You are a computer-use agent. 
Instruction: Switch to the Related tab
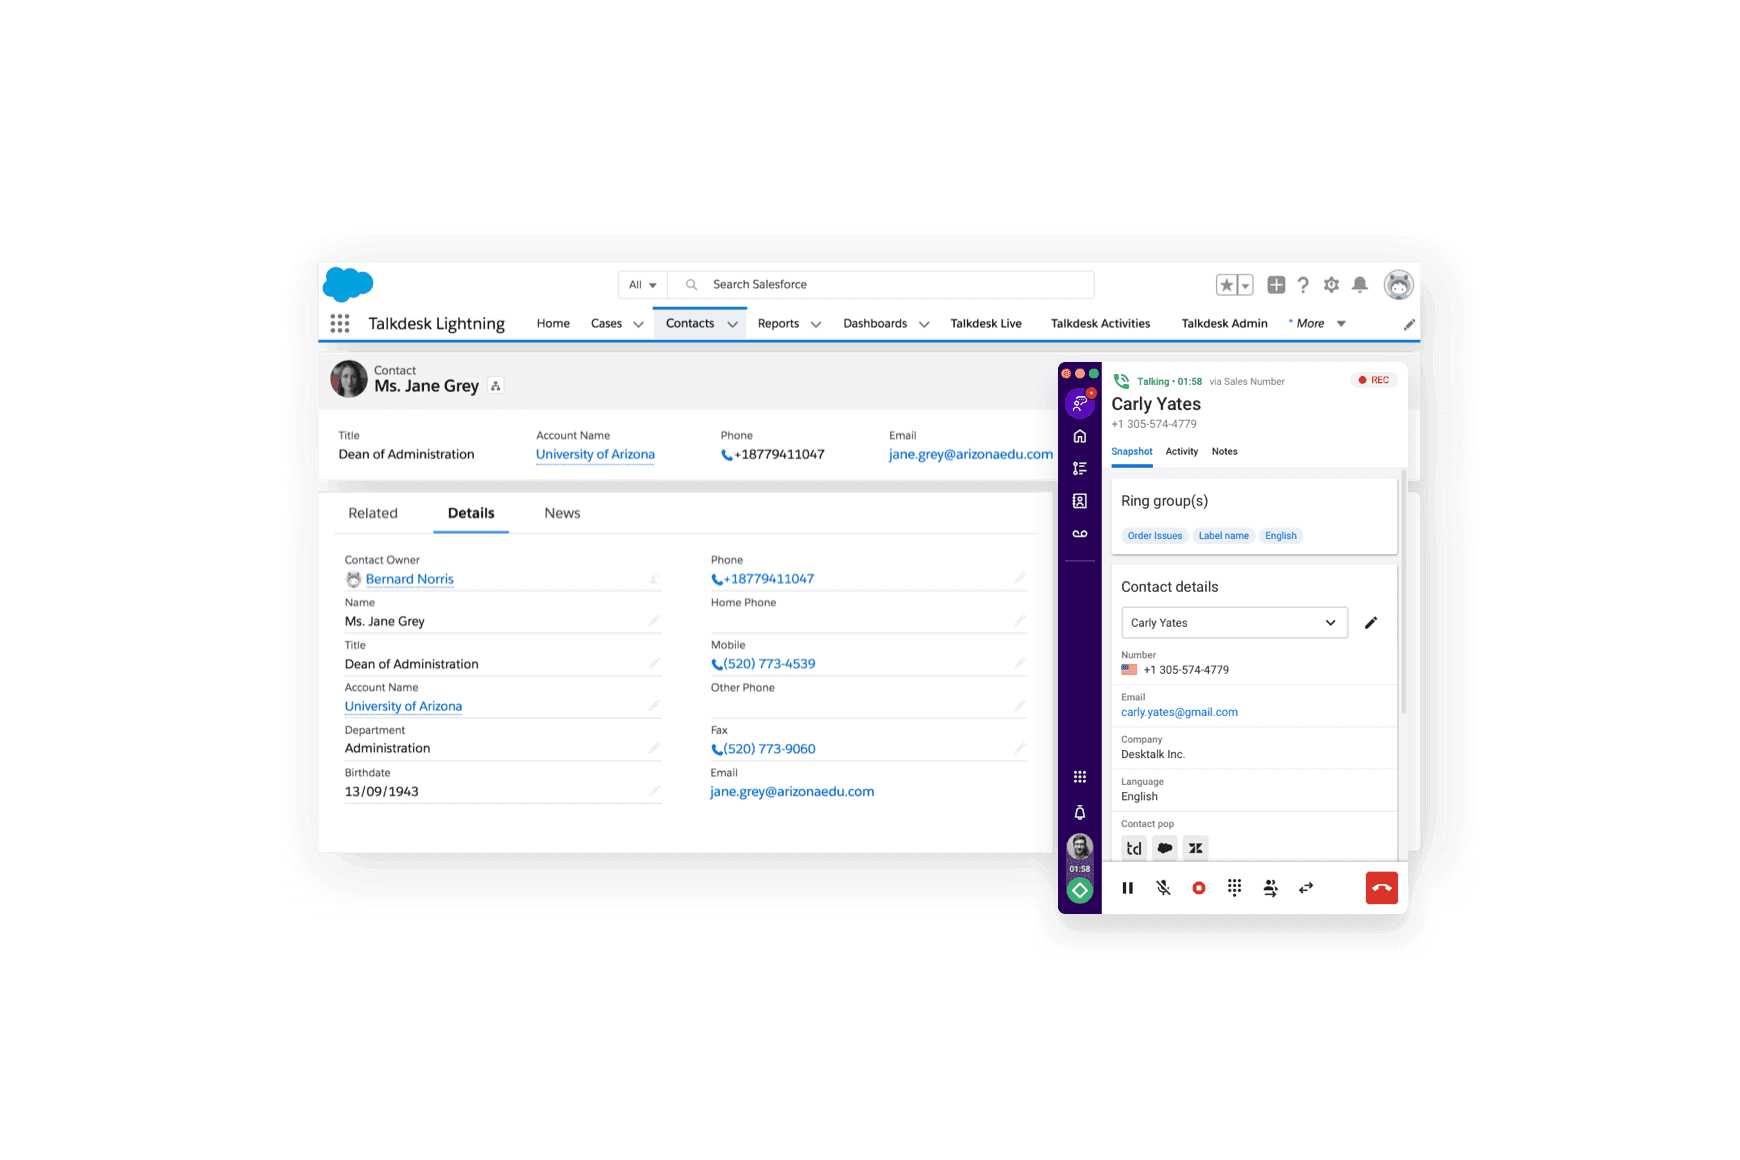coord(373,513)
